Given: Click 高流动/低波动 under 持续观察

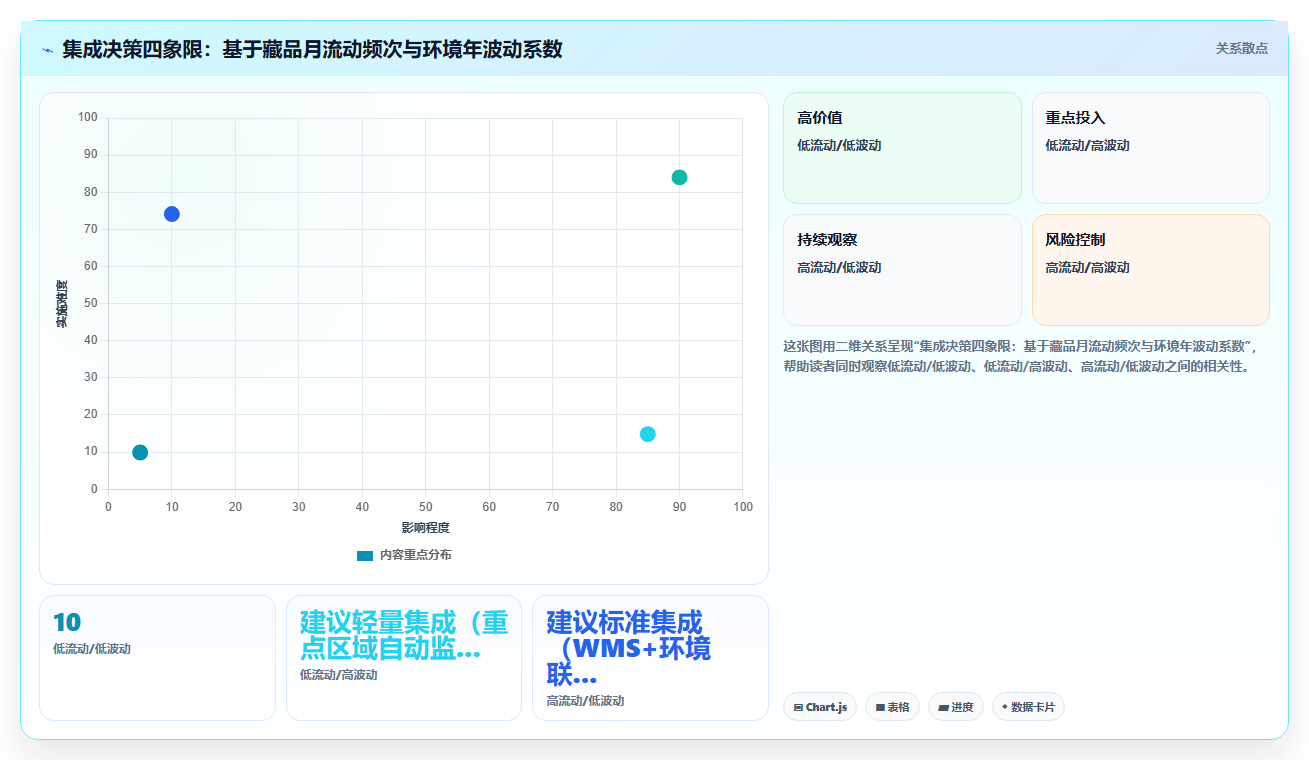Looking at the screenshot, I should pyautogui.click(x=839, y=267).
